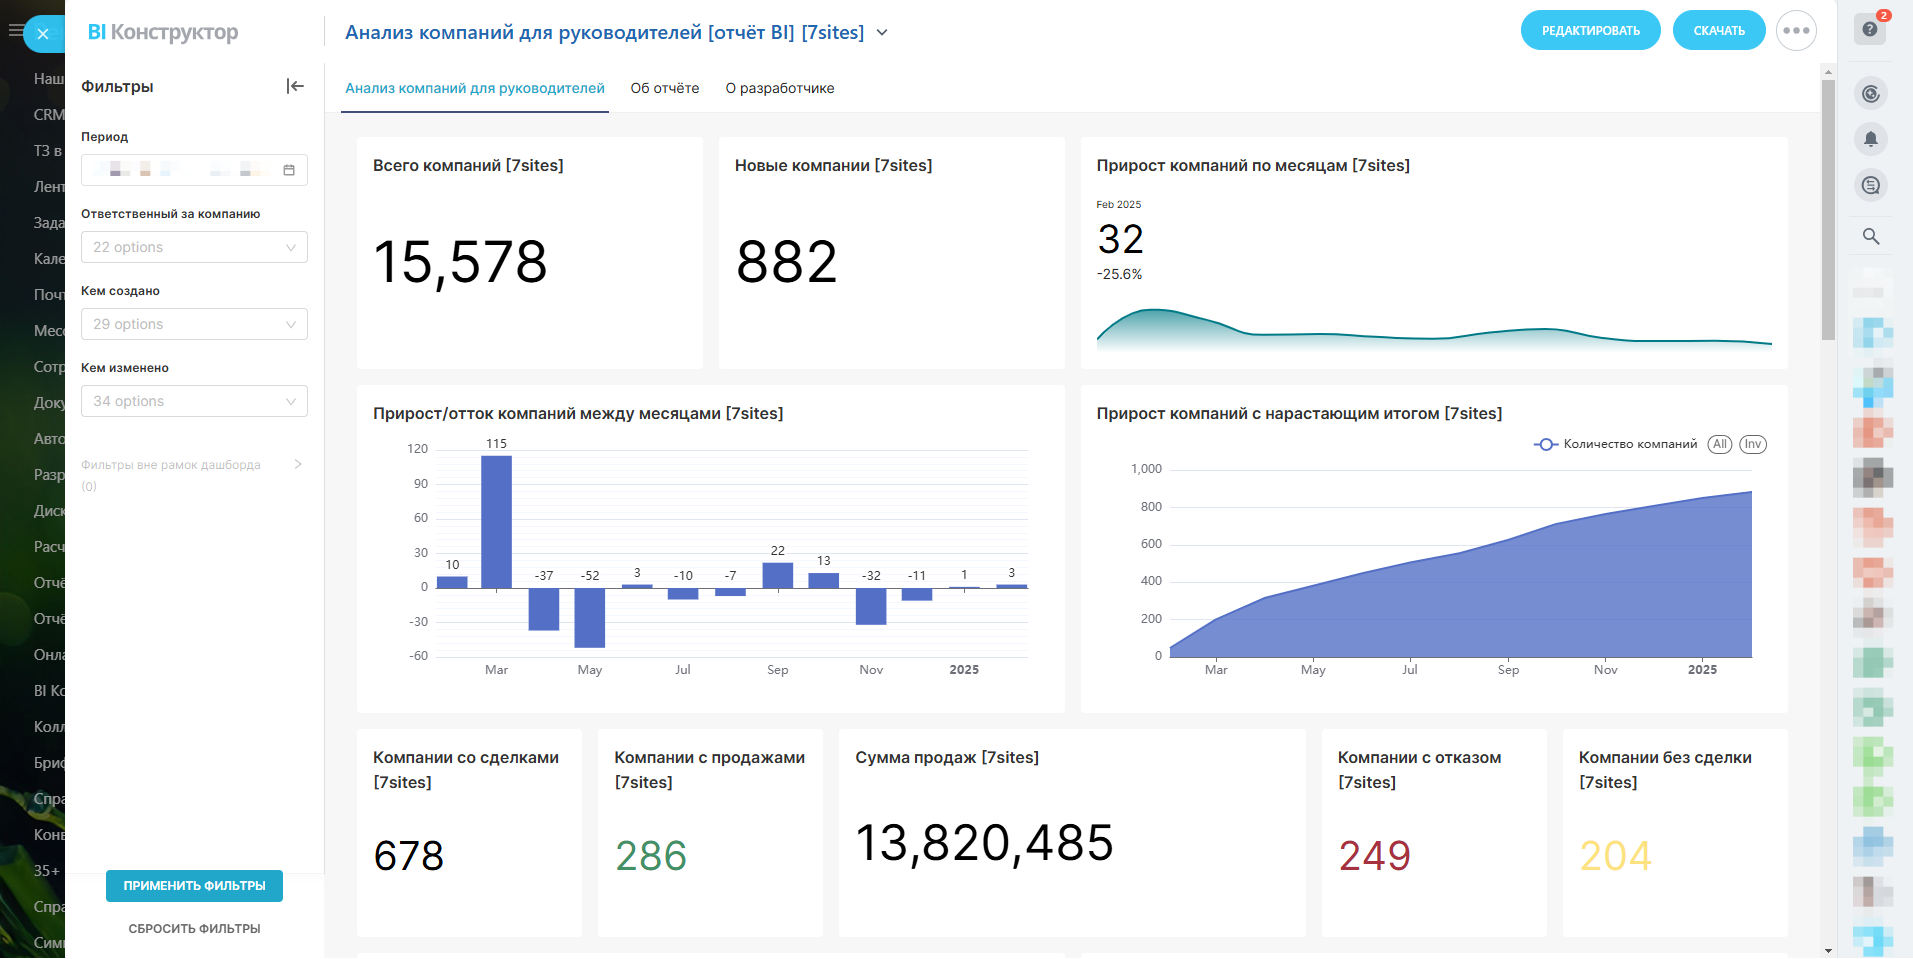Click the search magnifier icon in right sidebar

pyautogui.click(x=1871, y=237)
